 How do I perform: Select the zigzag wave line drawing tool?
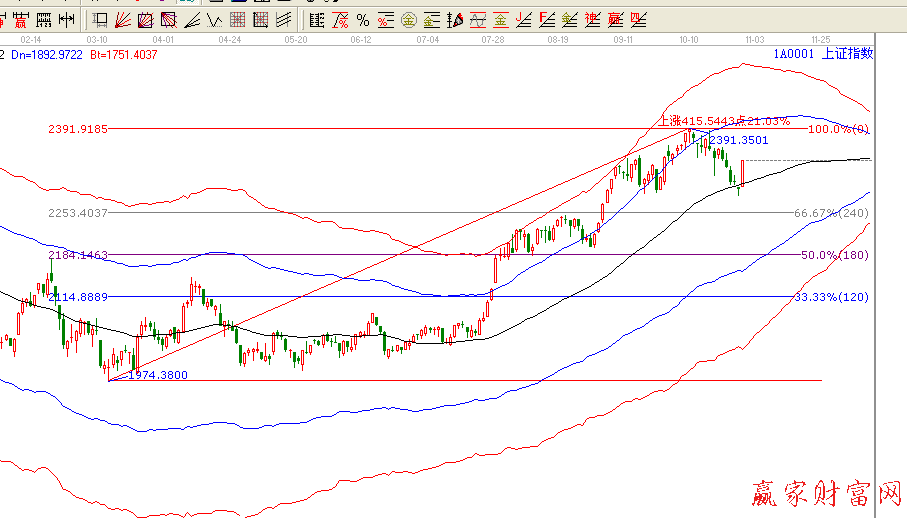215,19
